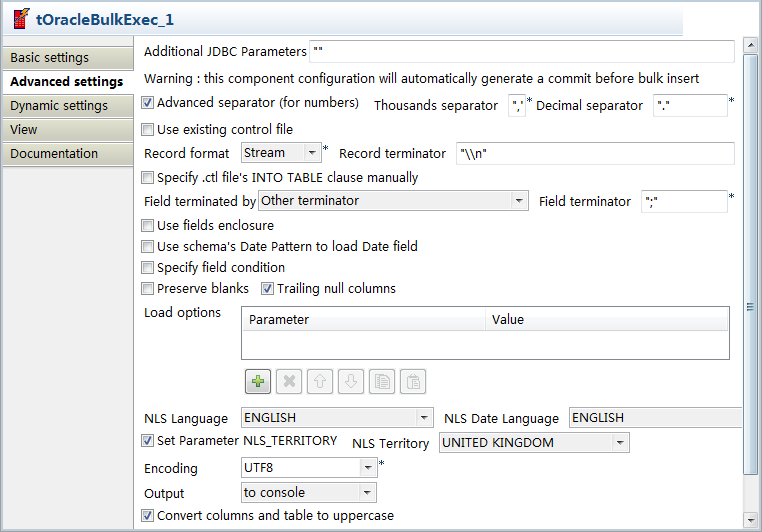The image size is (762, 532).
Task: Enable Preserve blanks option
Action: (148, 289)
